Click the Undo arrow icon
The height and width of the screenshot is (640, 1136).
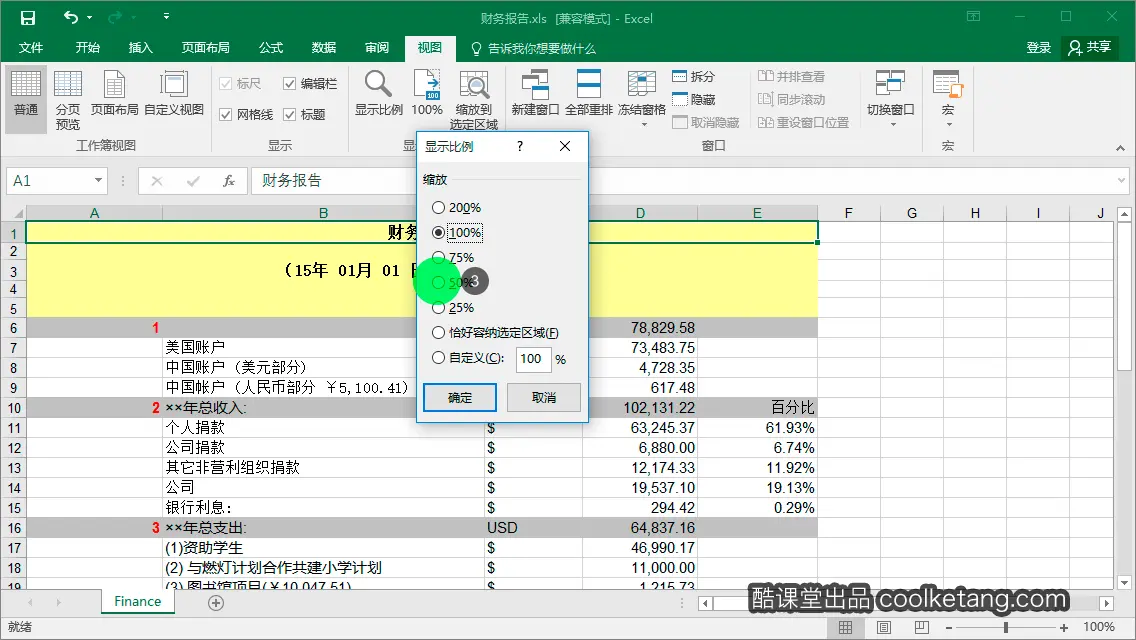pyautogui.click(x=70, y=17)
